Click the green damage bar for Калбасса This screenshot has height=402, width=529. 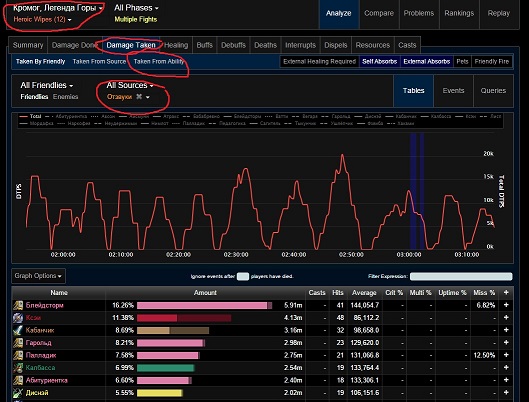(x=166, y=368)
